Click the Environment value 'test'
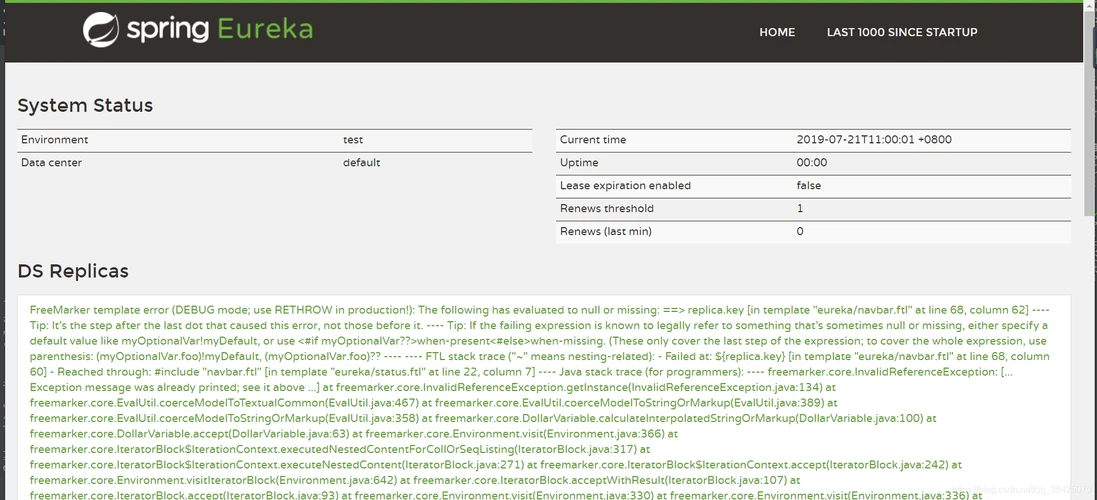This screenshot has height=500, width=1097. coord(353,140)
